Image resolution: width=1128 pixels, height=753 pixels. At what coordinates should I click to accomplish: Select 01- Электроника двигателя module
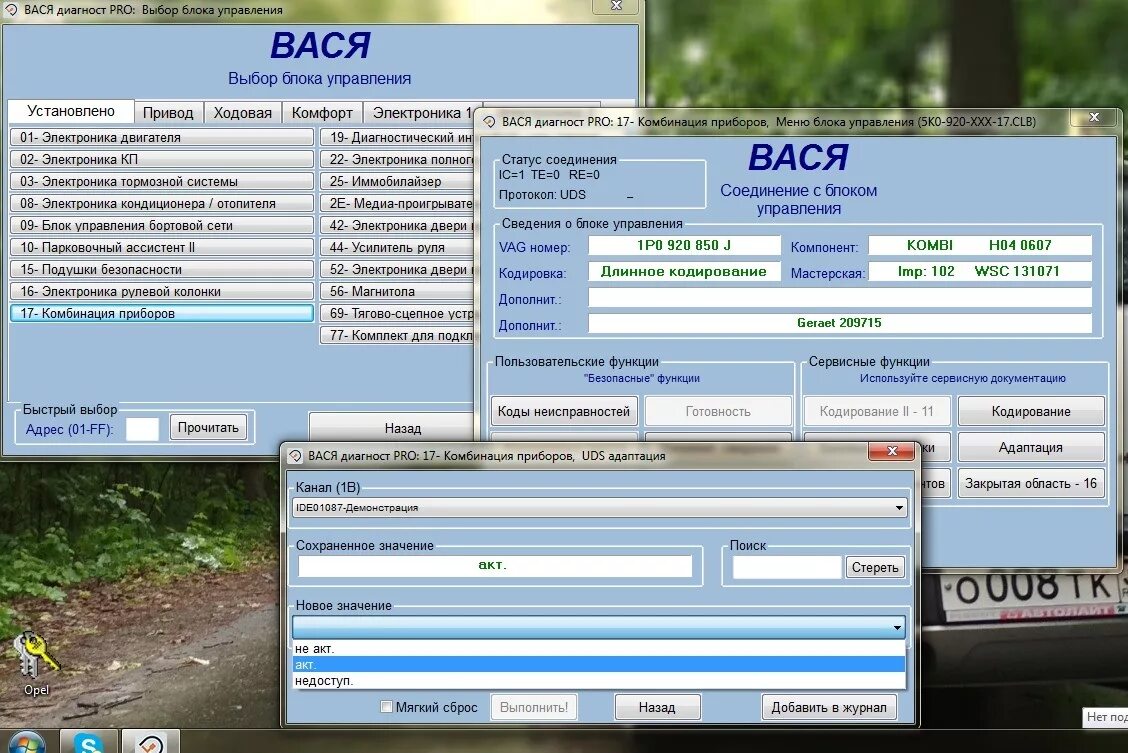[162, 137]
